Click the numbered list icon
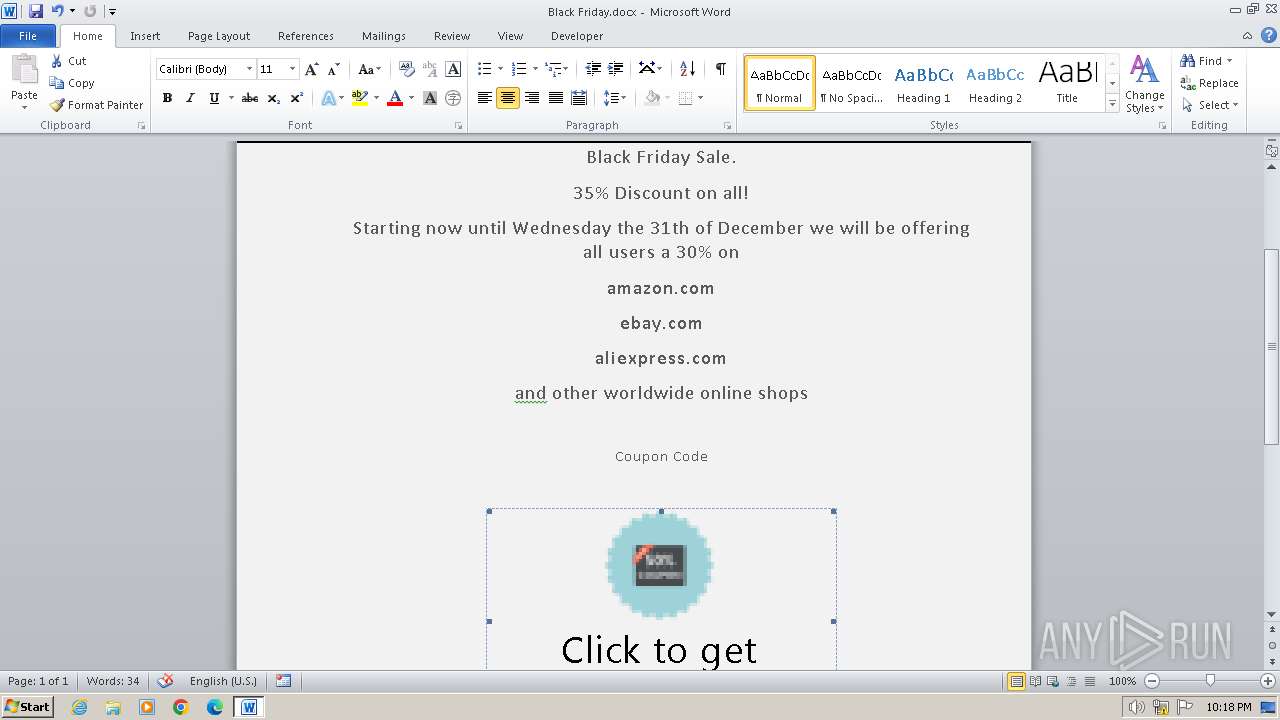 (519, 69)
